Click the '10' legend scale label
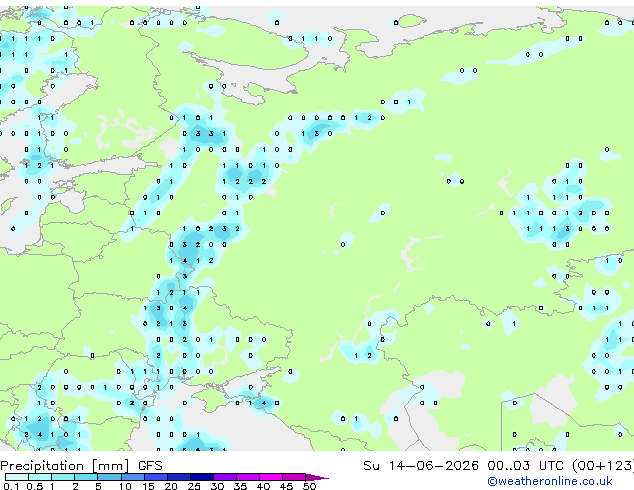 pos(125,486)
